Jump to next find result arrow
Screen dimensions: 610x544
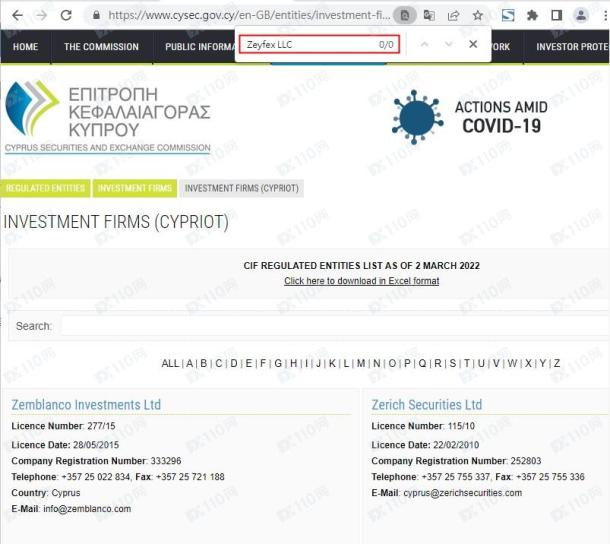(449, 44)
